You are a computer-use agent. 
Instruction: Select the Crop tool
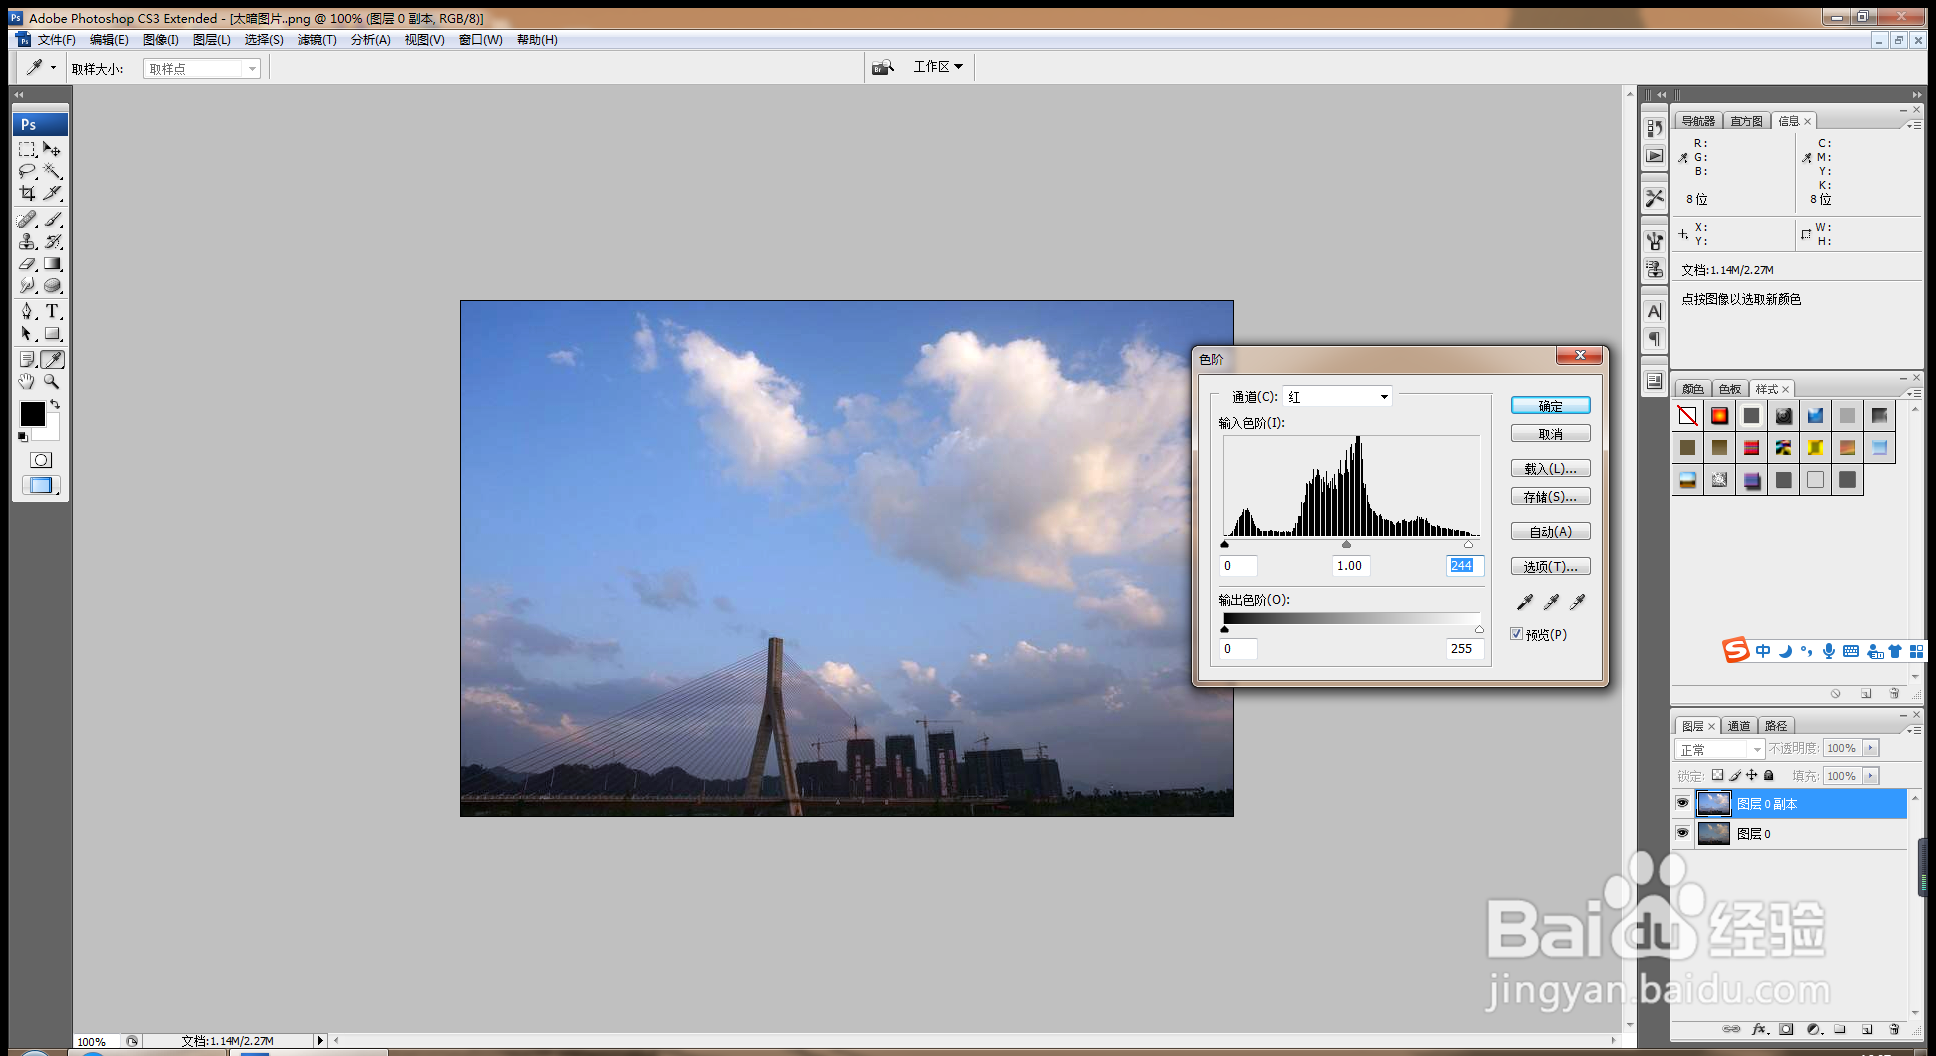(x=27, y=193)
